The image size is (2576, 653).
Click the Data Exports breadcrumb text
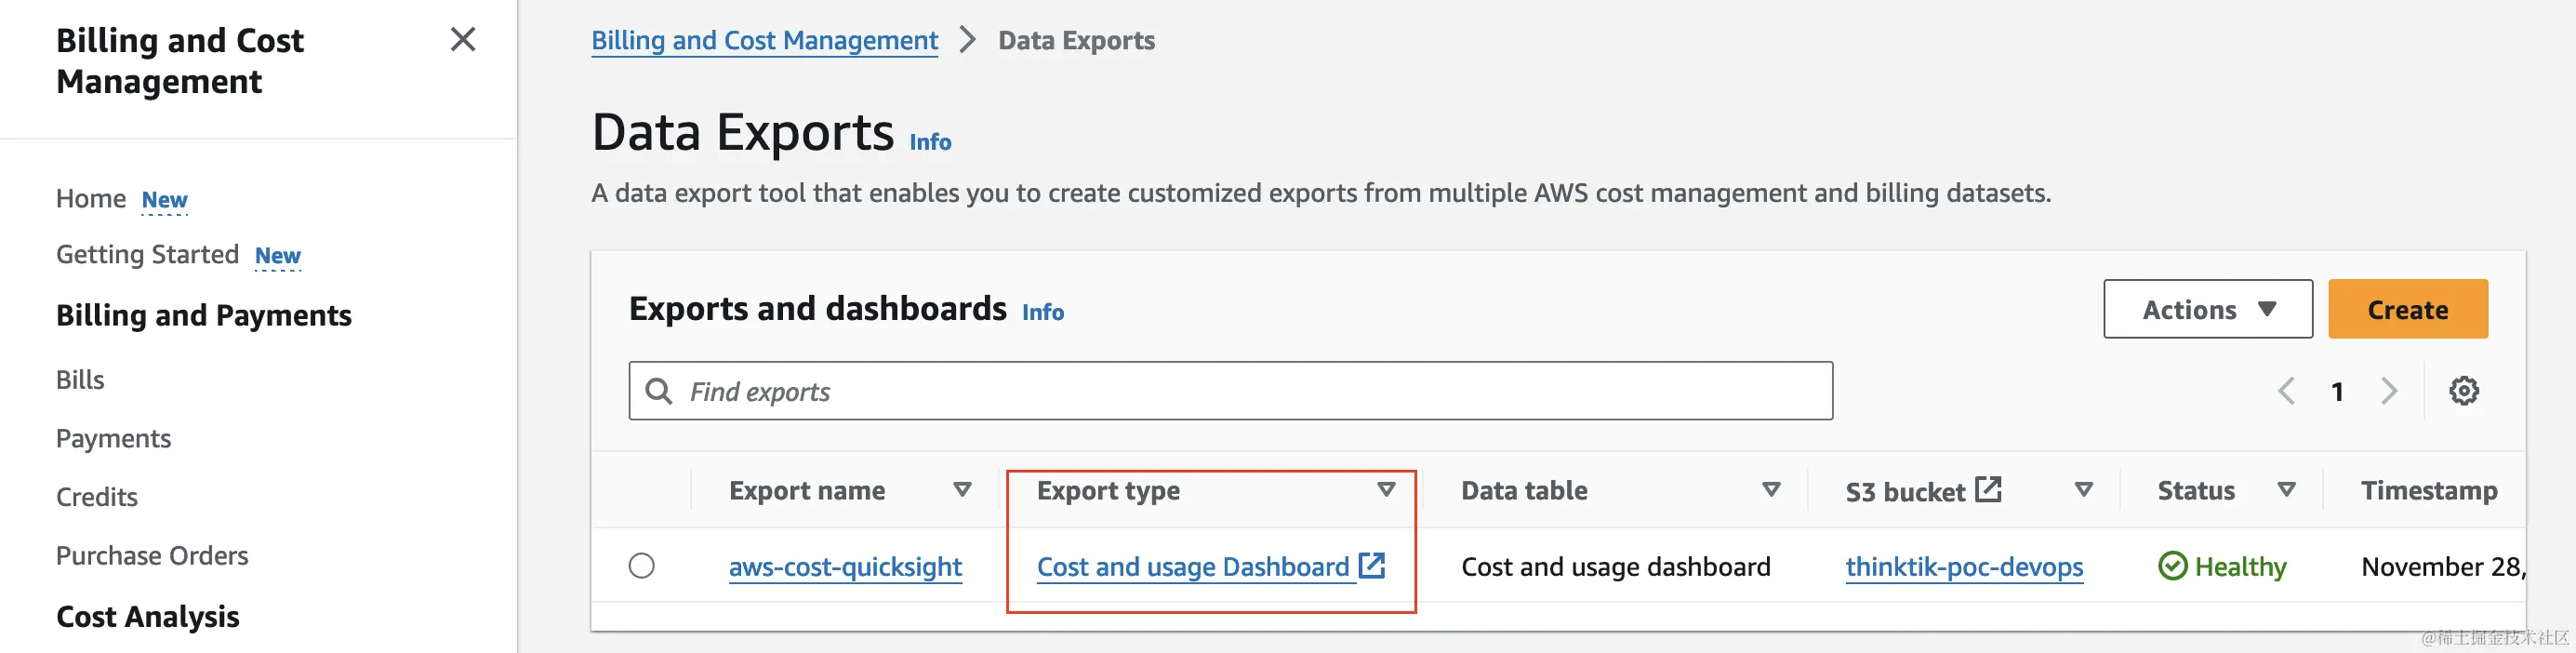pyautogui.click(x=1076, y=40)
